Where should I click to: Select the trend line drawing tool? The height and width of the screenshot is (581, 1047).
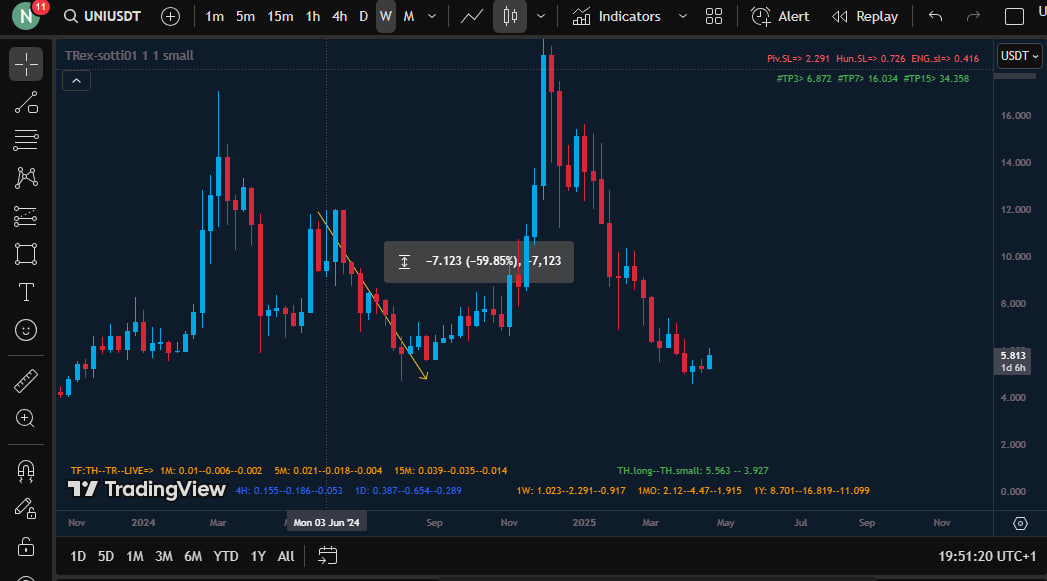point(26,103)
